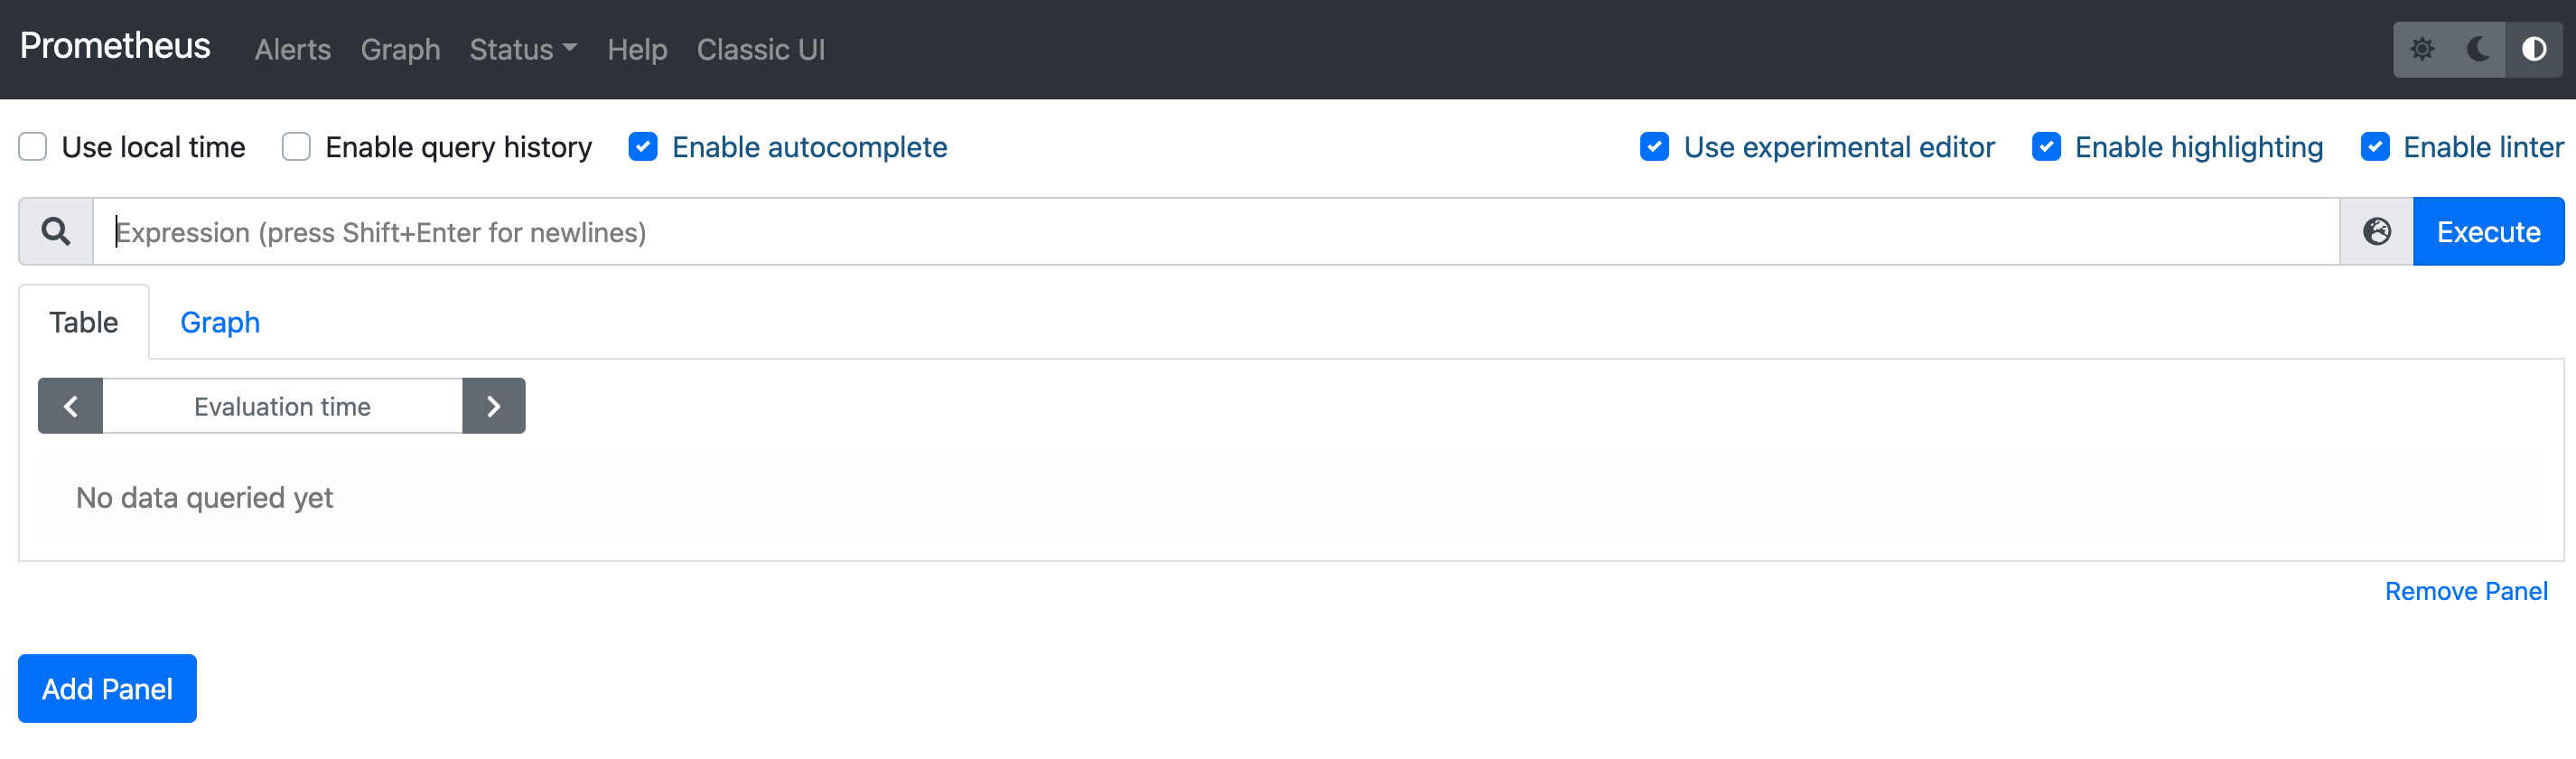Image resolution: width=2576 pixels, height=759 pixels.
Task: Click the Add Panel button
Action: pos(106,688)
